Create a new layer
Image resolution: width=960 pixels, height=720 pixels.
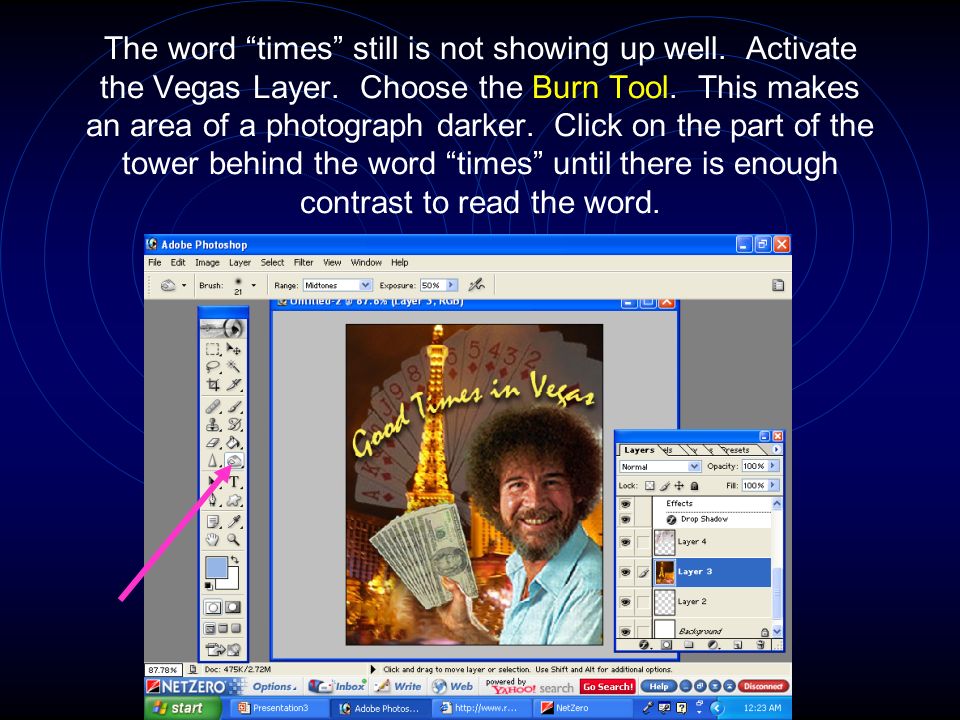click(x=737, y=644)
